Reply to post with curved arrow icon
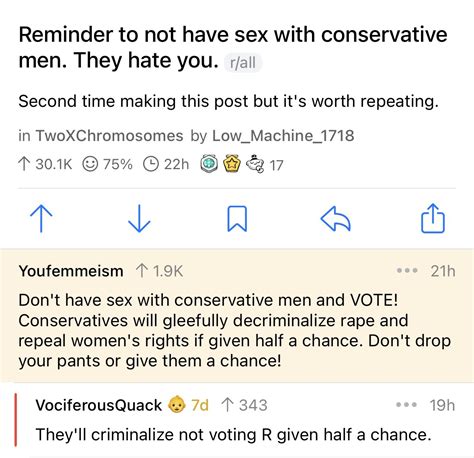 click(335, 218)
